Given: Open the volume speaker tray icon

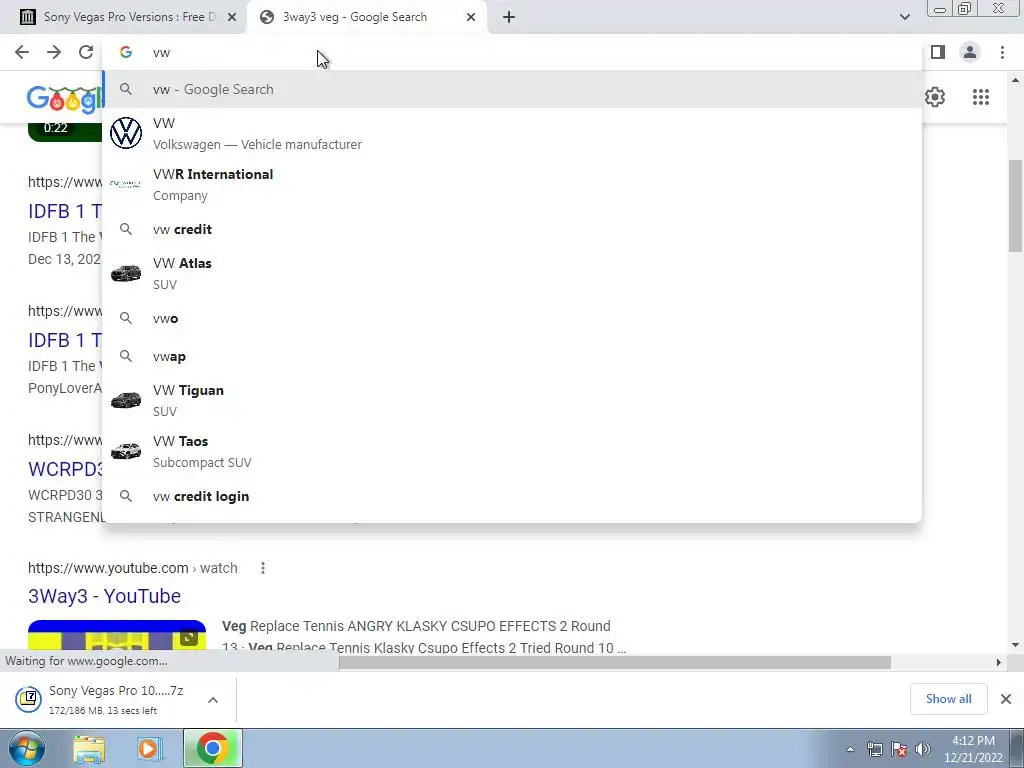Looking at the screenshot, I should 922,750.
